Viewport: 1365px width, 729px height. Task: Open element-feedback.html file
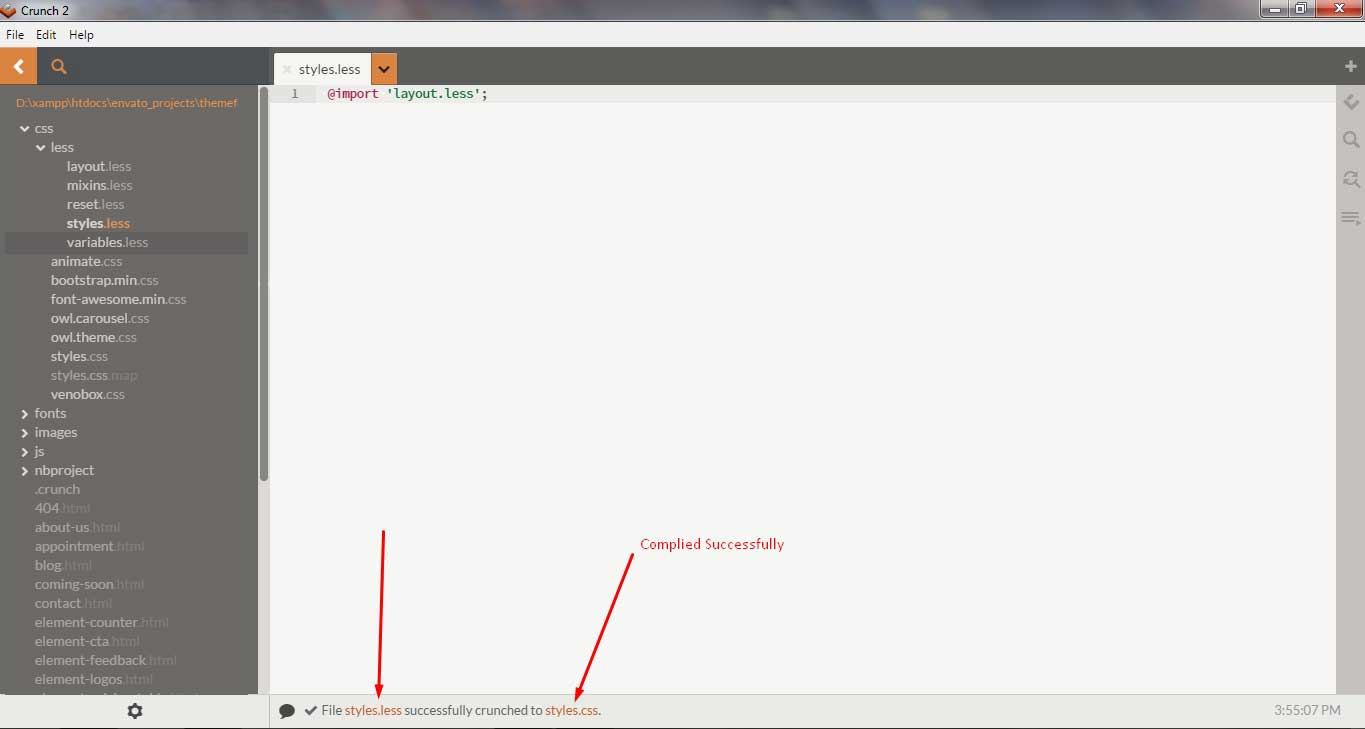[105, 660]
